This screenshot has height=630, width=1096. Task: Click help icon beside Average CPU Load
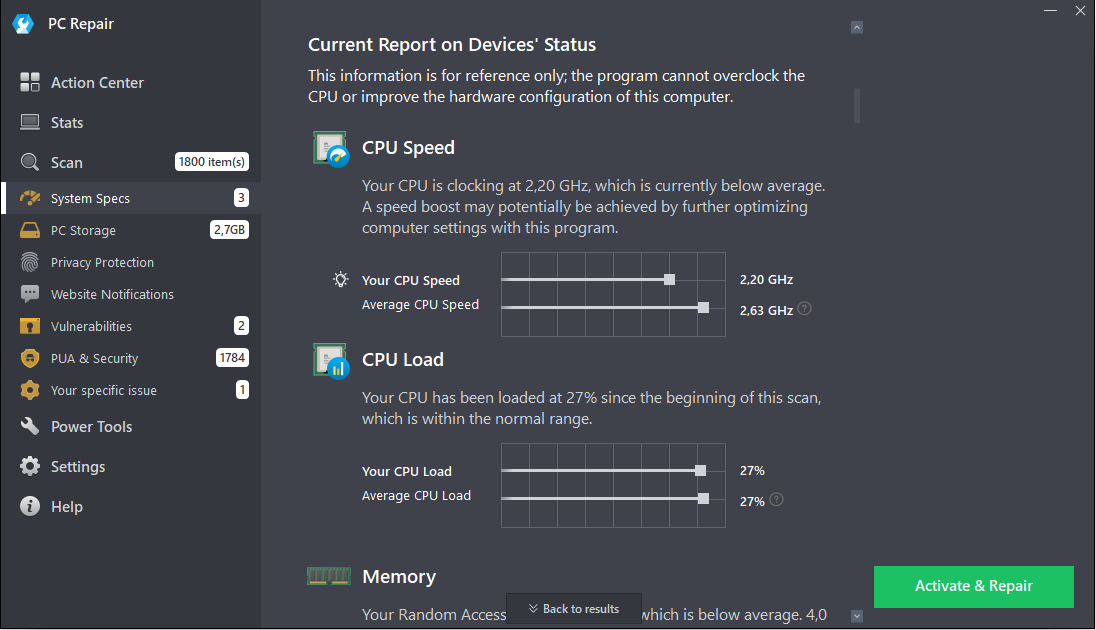click(777, 500)
